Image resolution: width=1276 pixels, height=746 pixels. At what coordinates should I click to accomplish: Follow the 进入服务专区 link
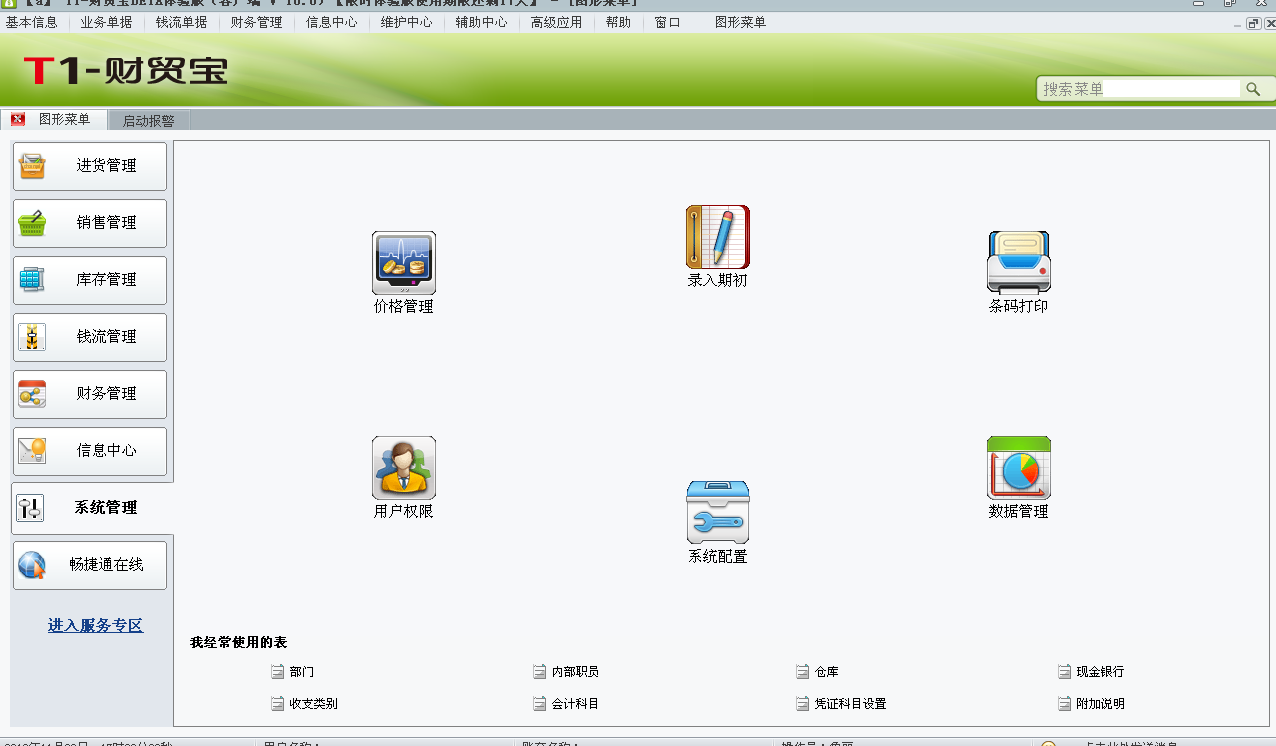point(95,626)
